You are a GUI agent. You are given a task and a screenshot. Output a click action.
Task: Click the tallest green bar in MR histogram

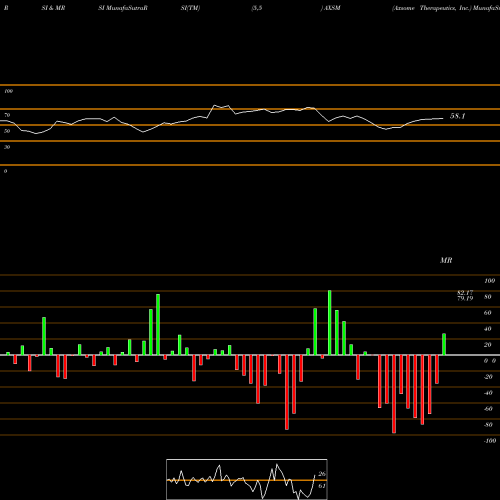click(330, 323)
